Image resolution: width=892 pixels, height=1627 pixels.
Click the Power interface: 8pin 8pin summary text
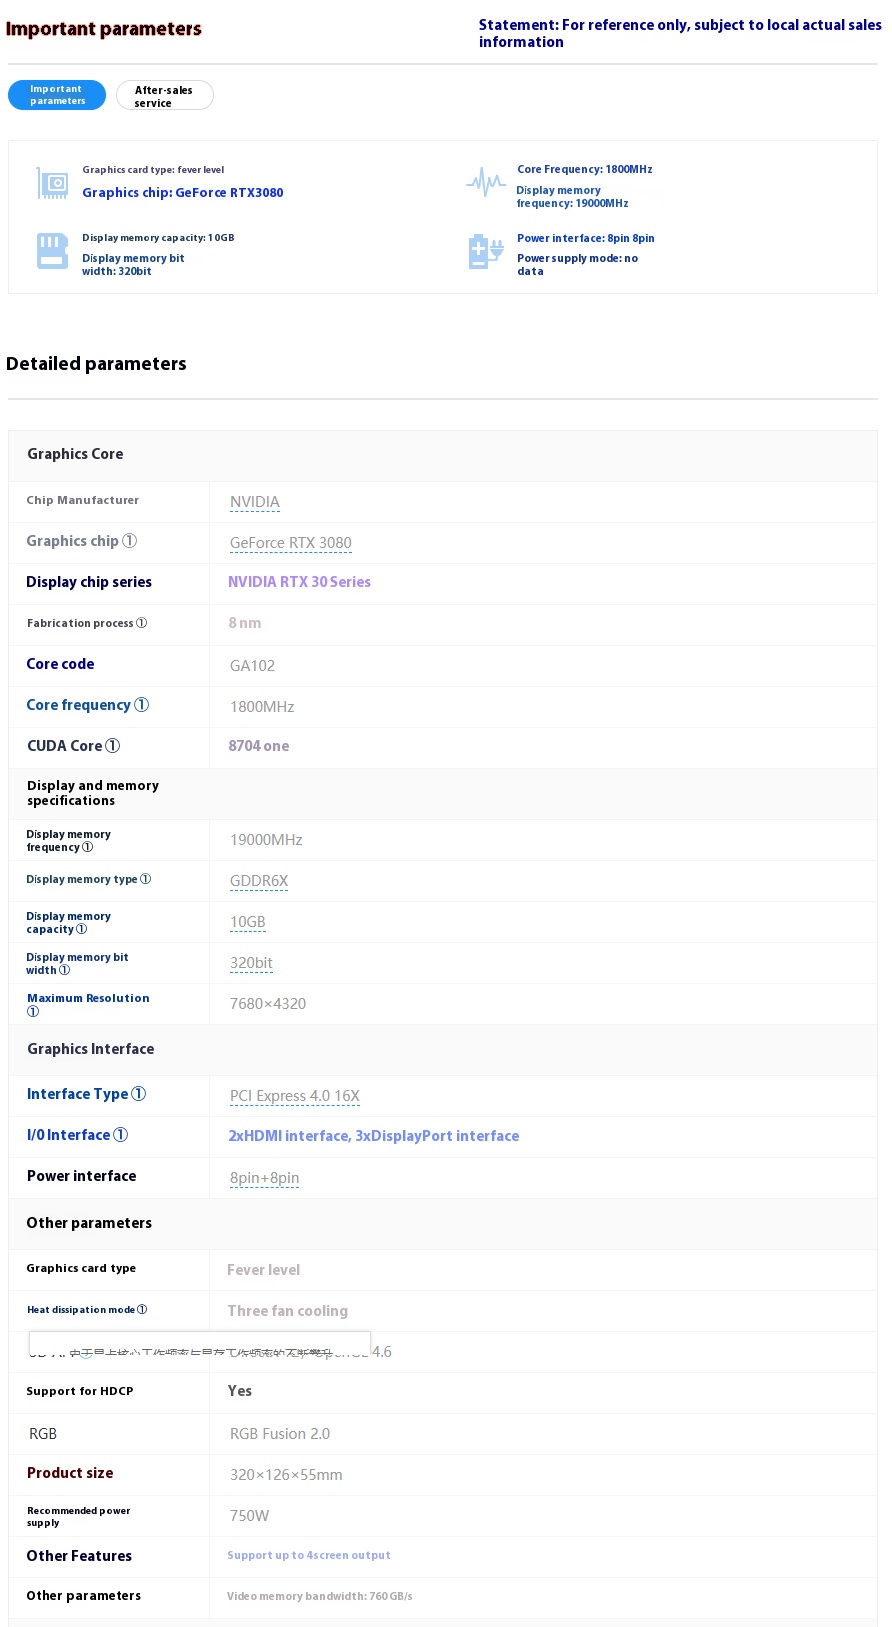click(585, 238)
